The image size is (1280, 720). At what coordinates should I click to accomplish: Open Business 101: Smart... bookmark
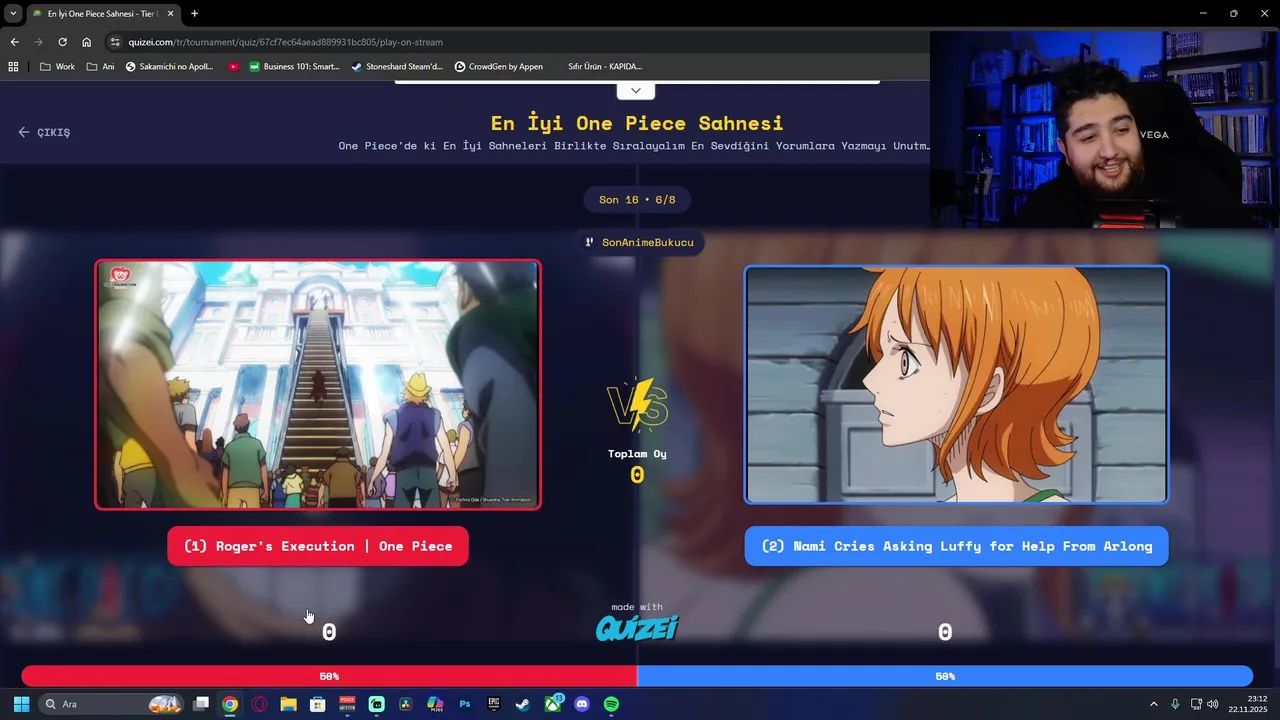[x=294, y=67]
